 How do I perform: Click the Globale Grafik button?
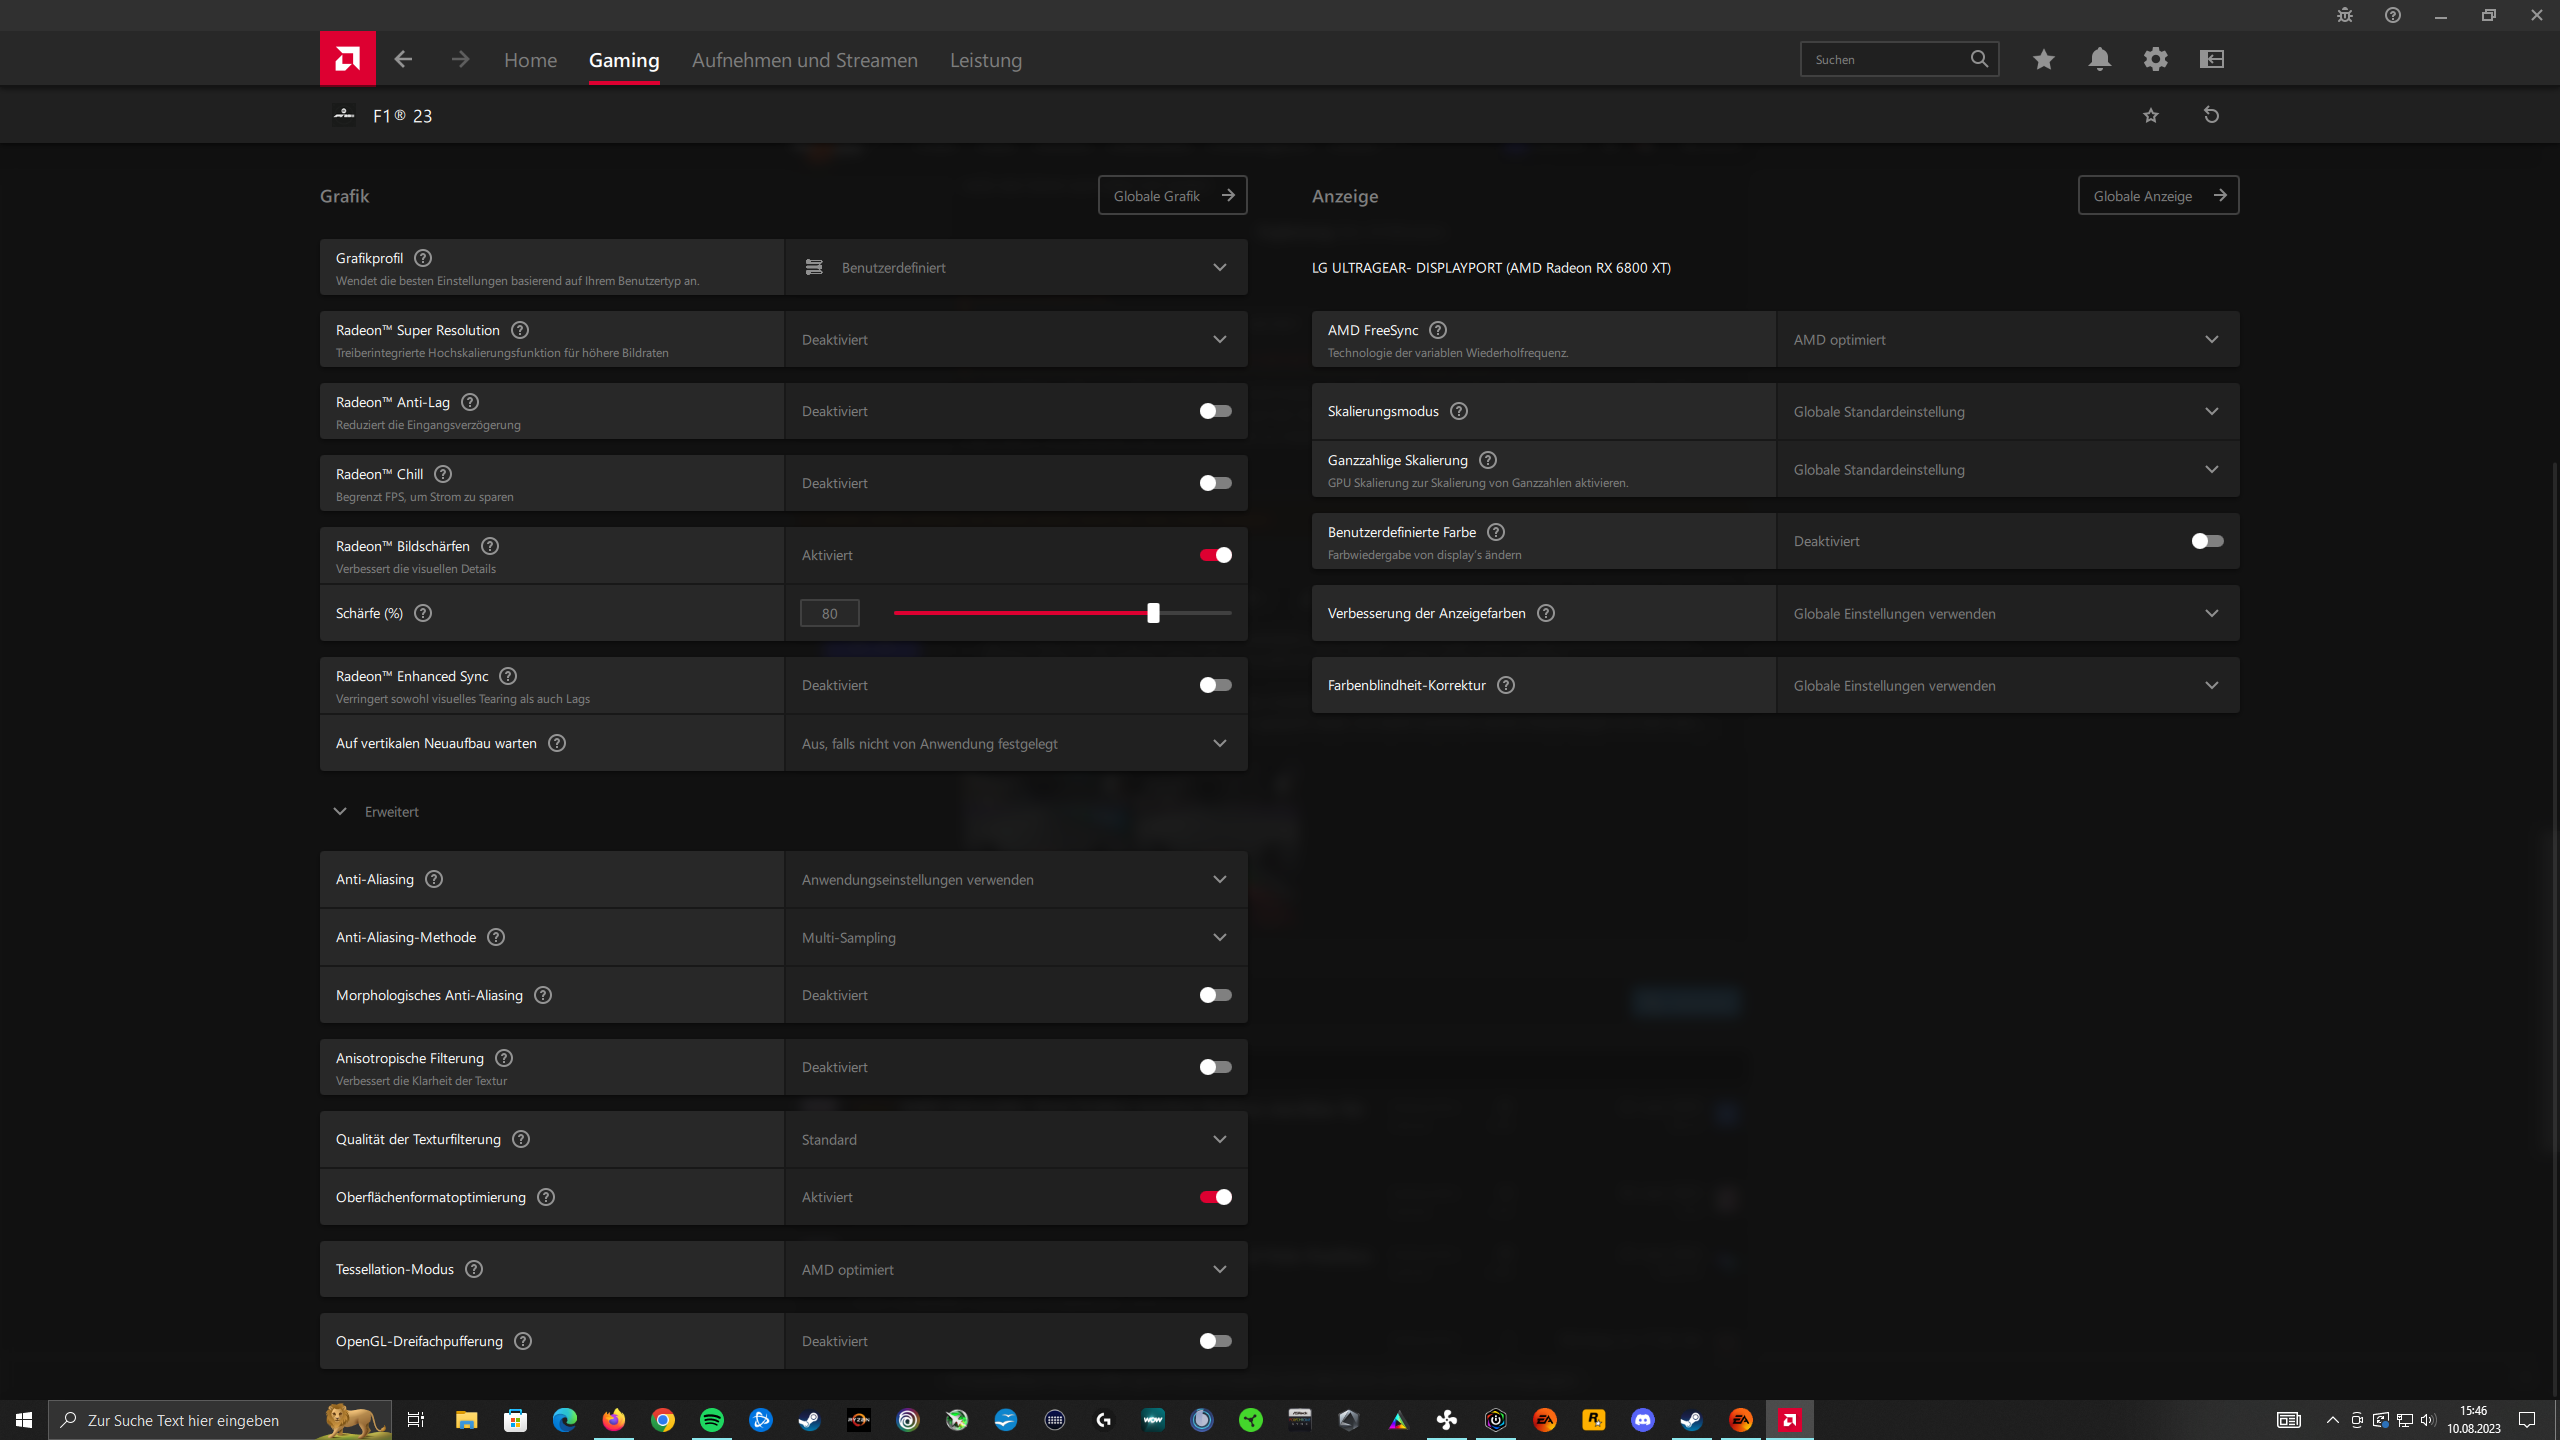[x=1172, y=195]
